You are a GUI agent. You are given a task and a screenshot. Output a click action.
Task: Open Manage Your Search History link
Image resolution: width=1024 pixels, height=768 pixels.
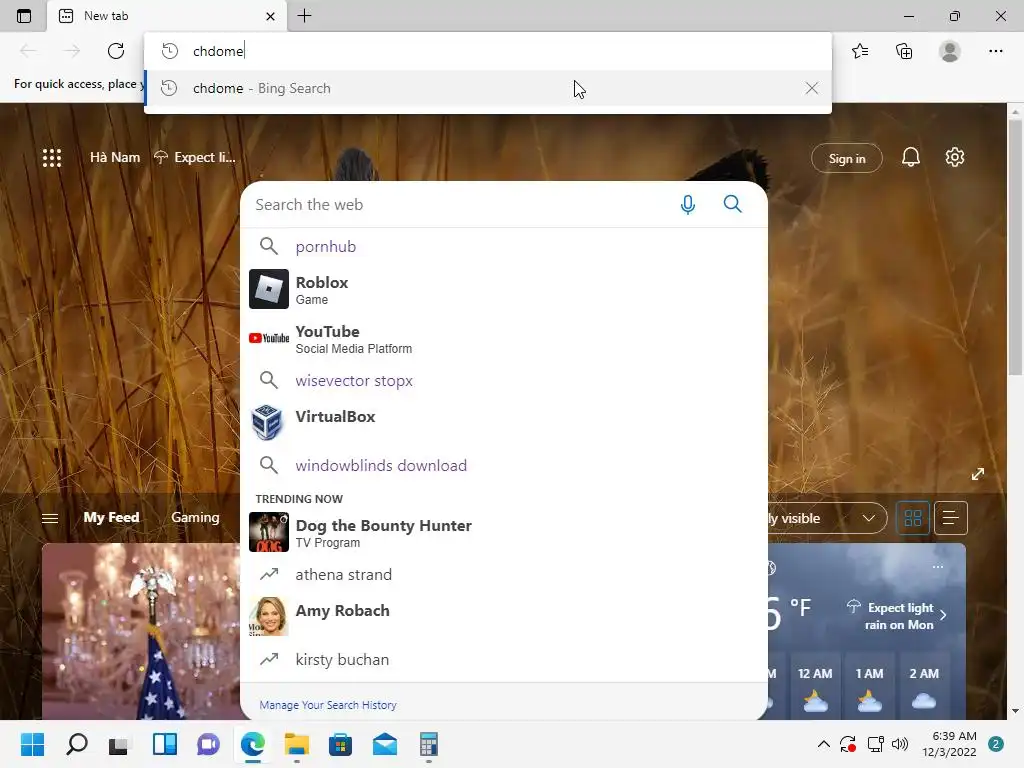pos(328,705)
